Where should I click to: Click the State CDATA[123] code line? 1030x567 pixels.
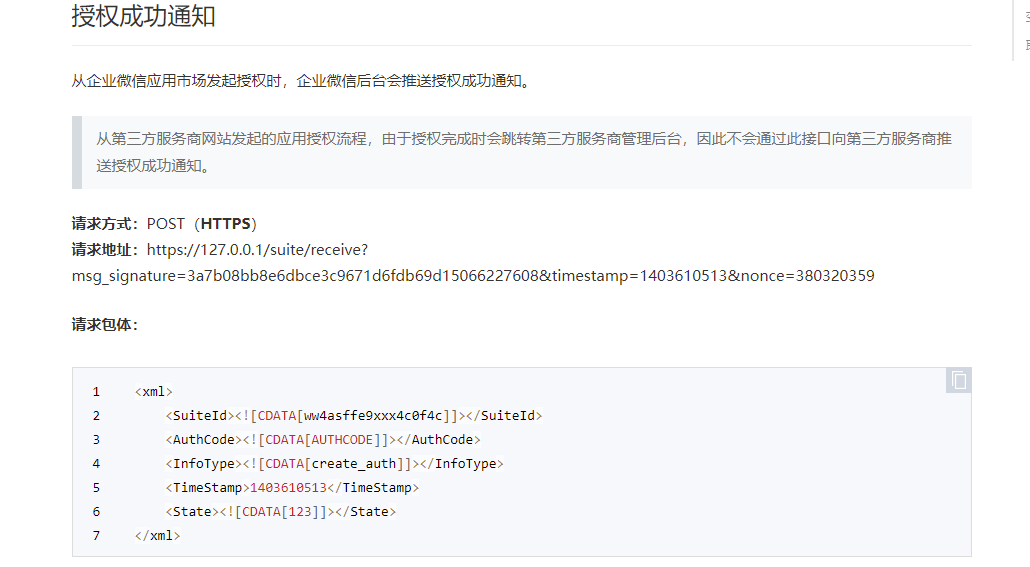tap(280, 512)
